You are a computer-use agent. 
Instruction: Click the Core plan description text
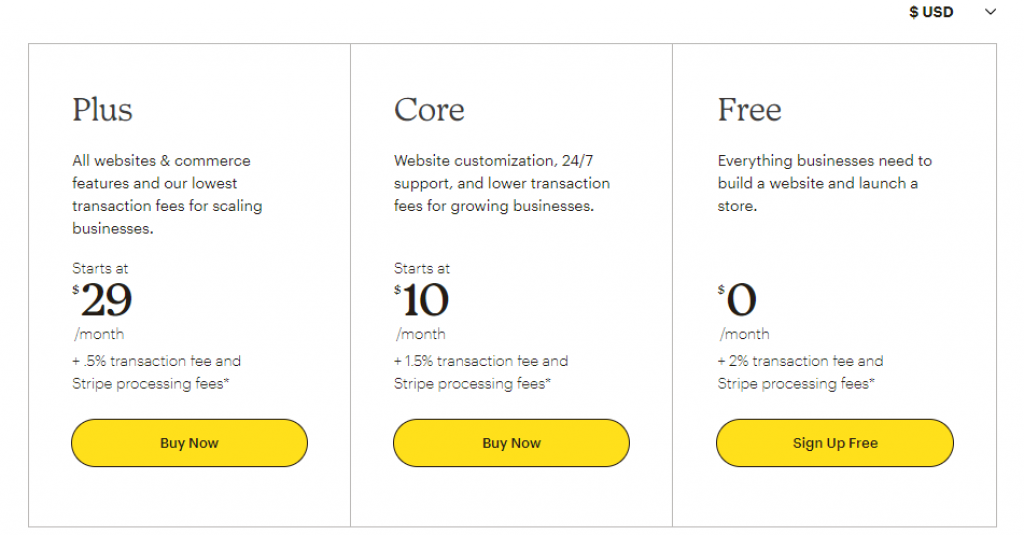501,183
